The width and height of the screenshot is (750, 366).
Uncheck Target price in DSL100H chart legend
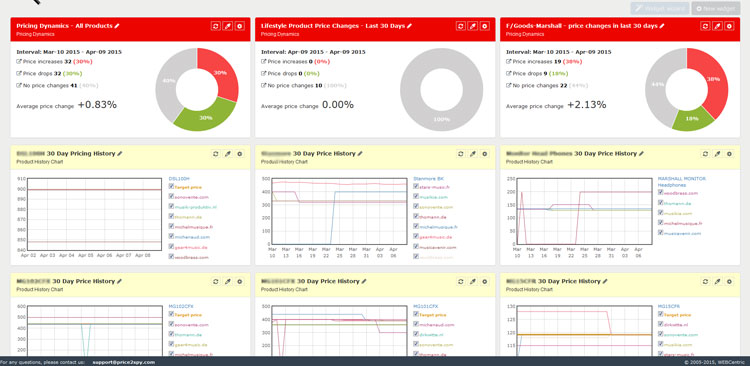coord(171,187)
